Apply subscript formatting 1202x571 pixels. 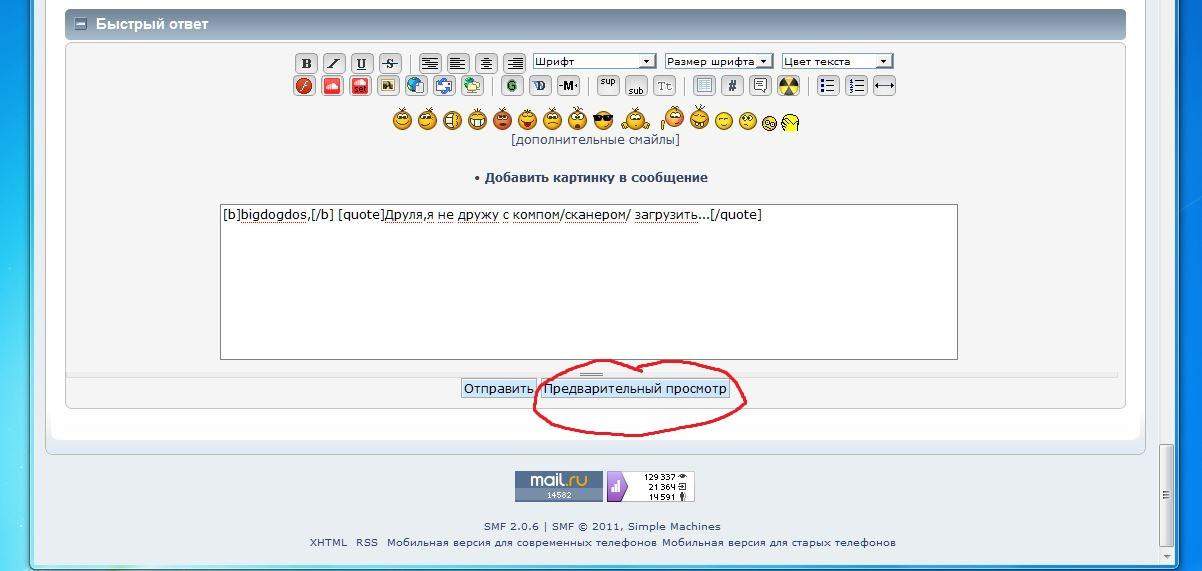pos(636,86)
